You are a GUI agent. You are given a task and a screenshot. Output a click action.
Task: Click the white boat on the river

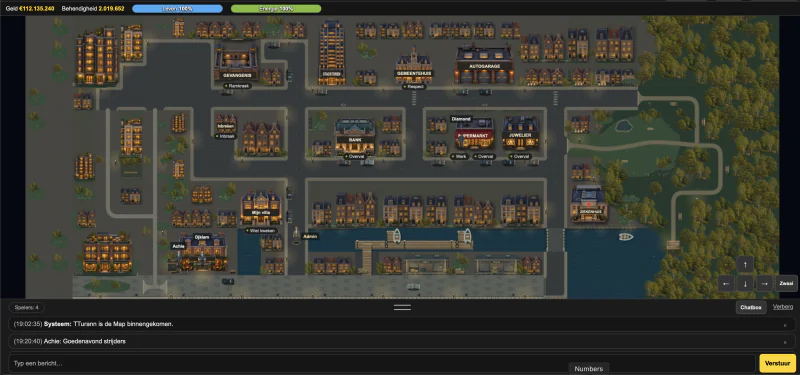tap(626, 237)
